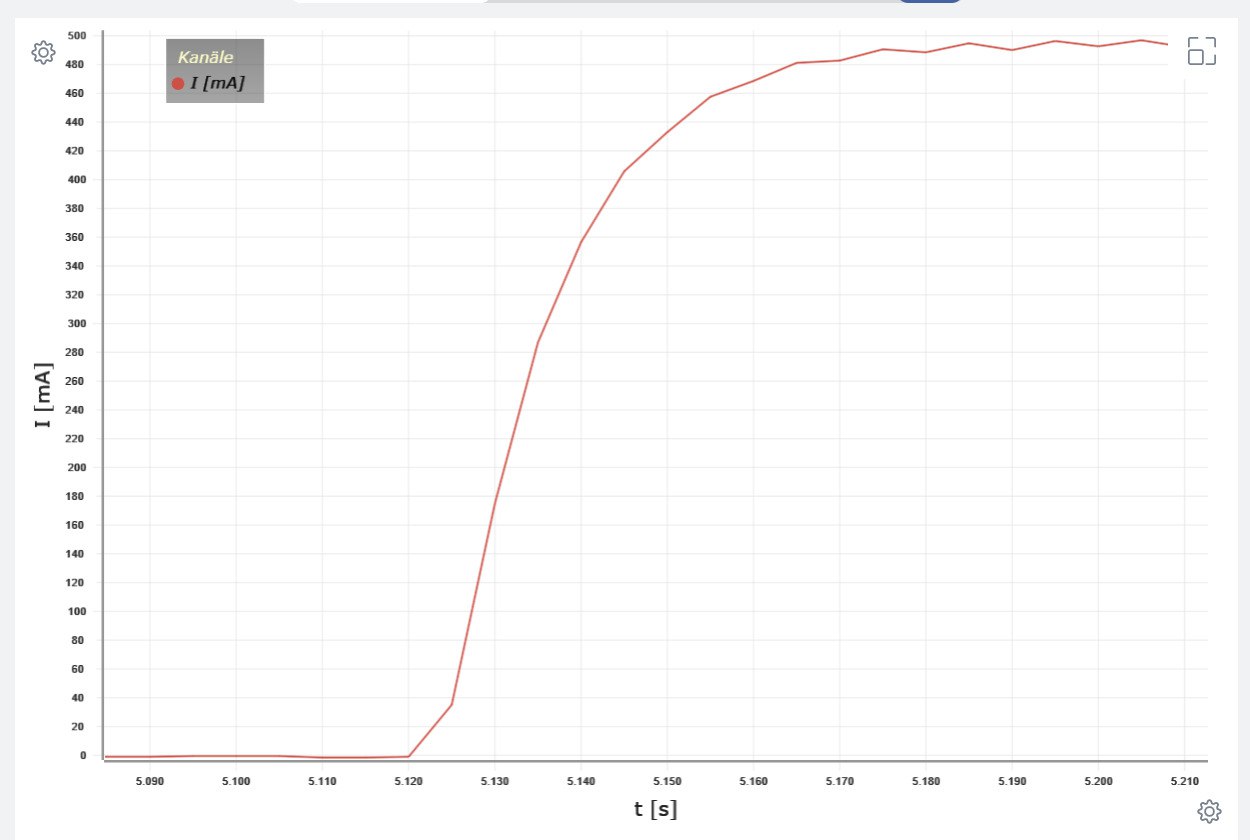Click the 400 tick label on y-axis

(x=78, y=180)
